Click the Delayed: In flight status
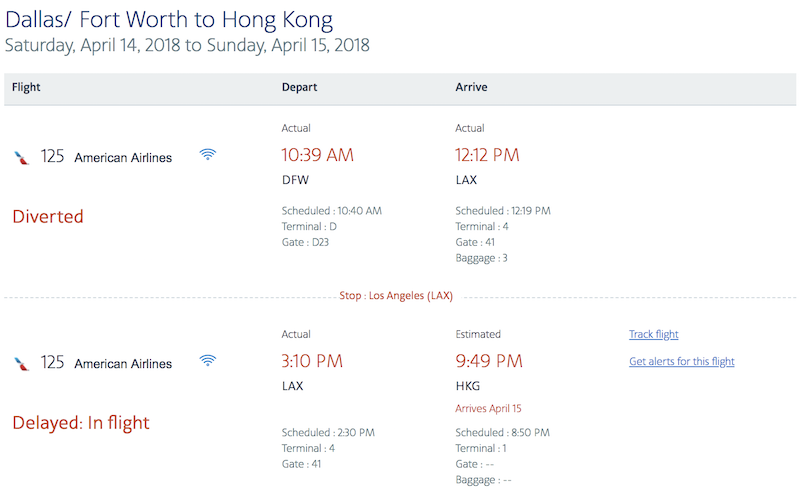This screenshot has height=498, width=800. coord(81,422)
